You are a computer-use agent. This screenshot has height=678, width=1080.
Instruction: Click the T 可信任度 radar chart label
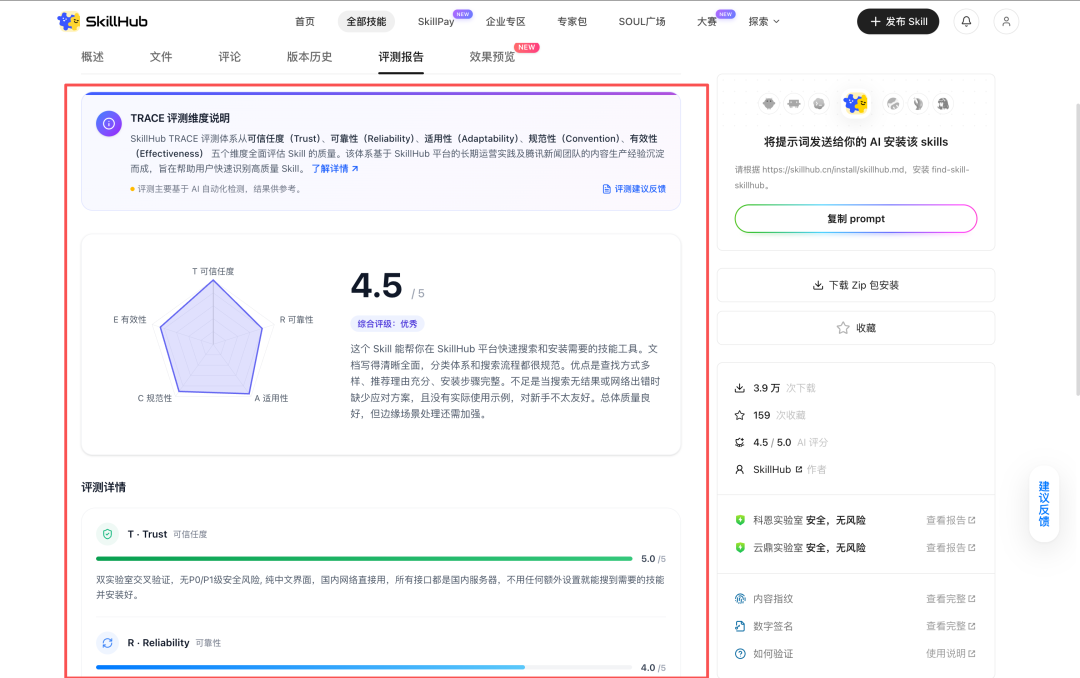[x=213, y=271]
